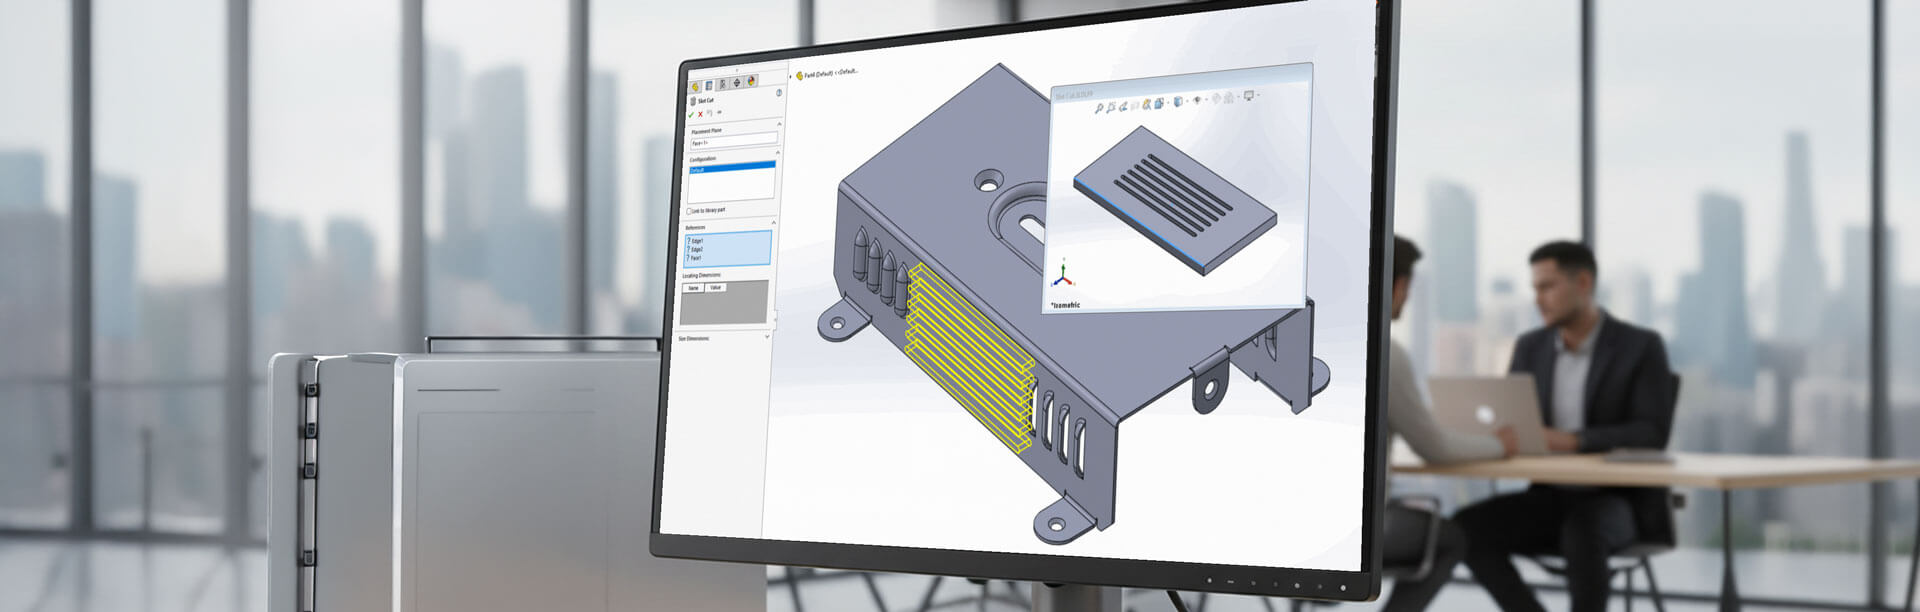Open the ConfigurationManager tab

pyautogui.click(x=723, y=84)
